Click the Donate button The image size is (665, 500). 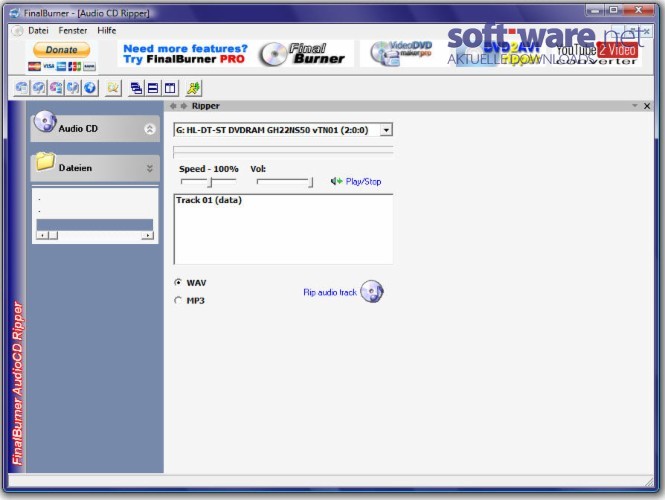coord(61,50)
